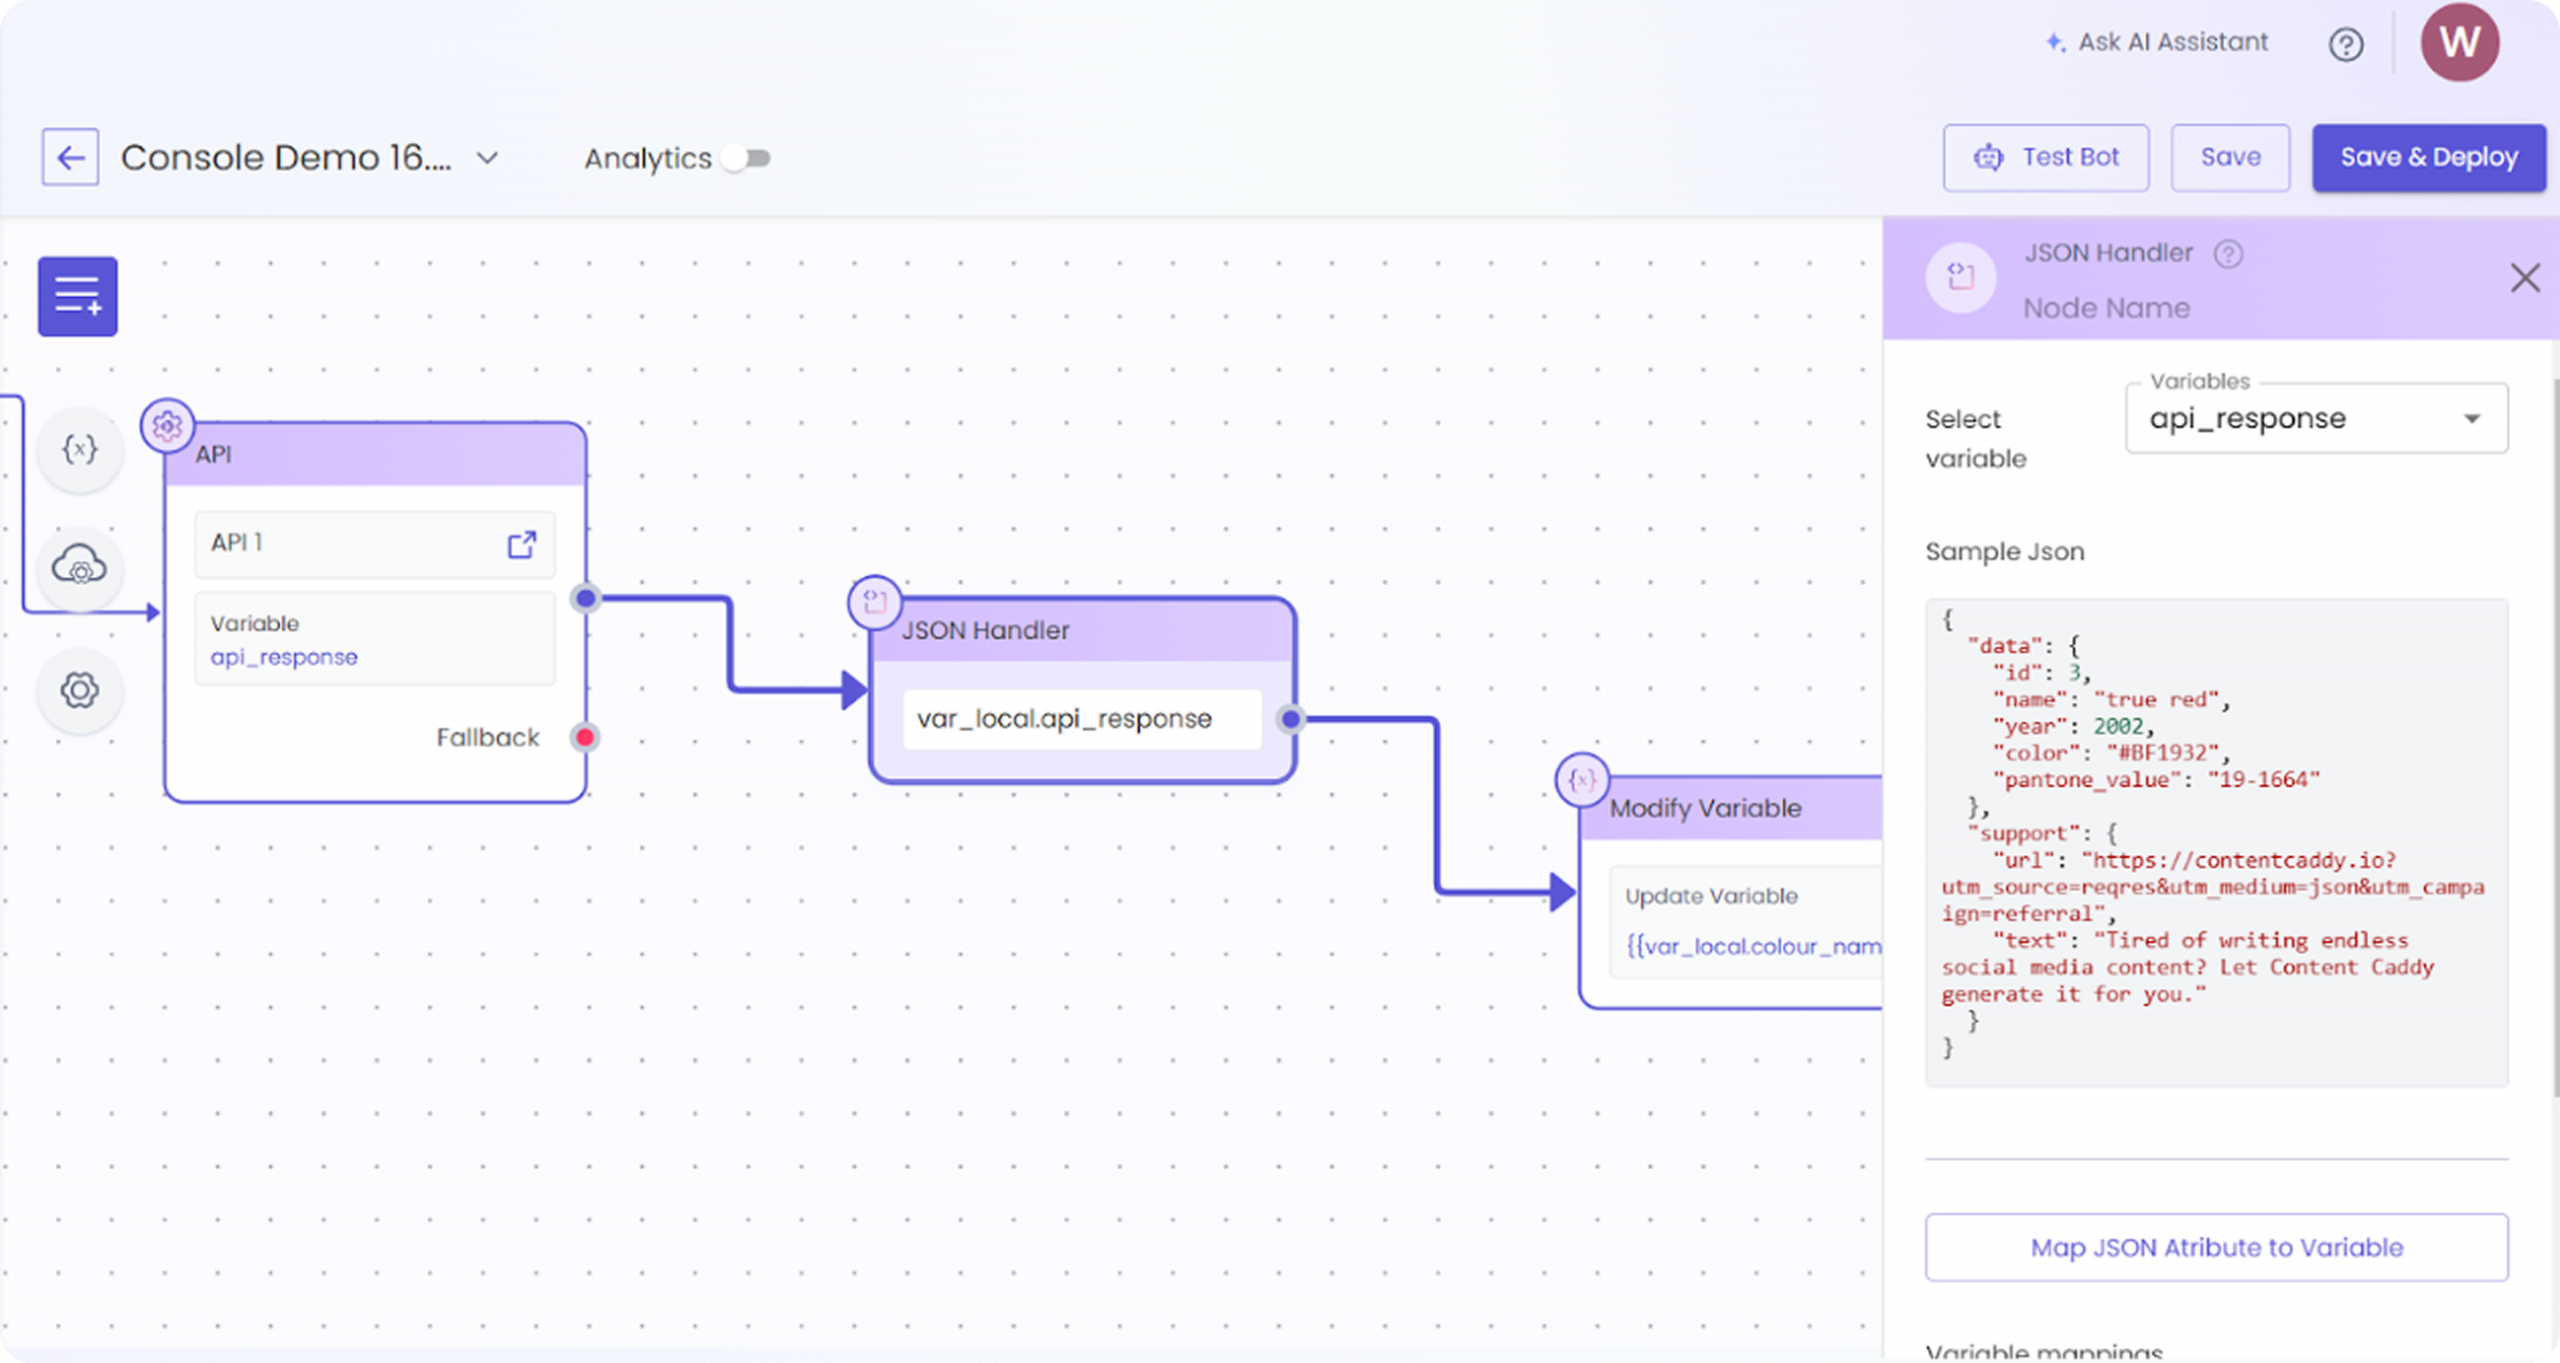Click the JSON Handler output connector dot
The height and width of the screenshot is (1363, 2560).
1291,719
